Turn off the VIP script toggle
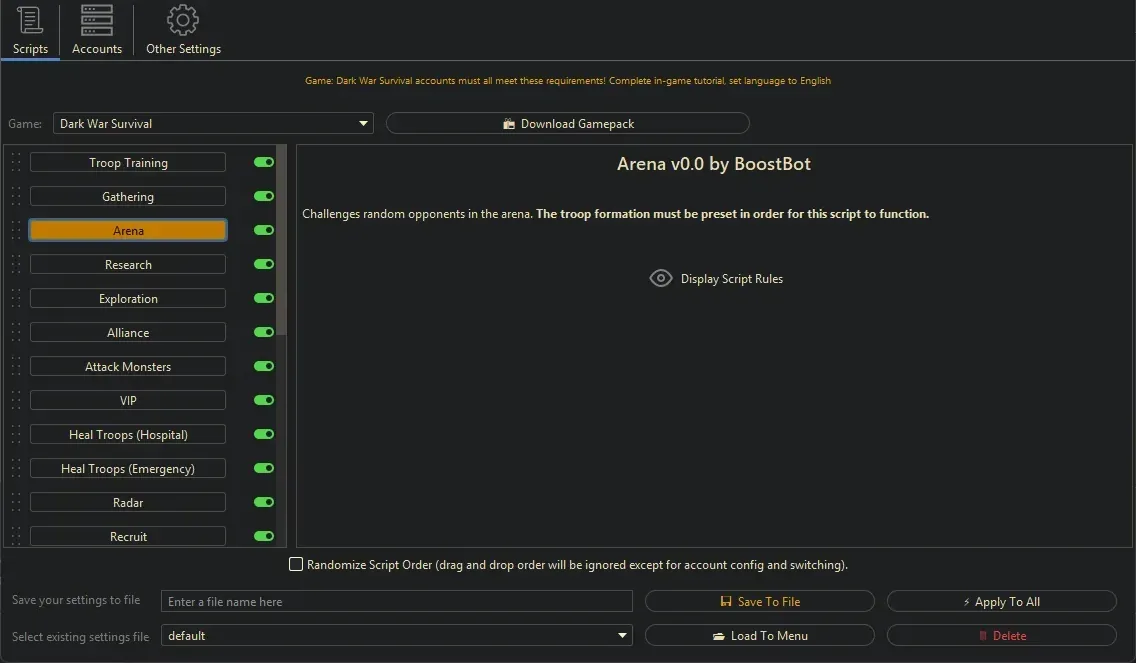1136x663 pixels. coord(264,401)
